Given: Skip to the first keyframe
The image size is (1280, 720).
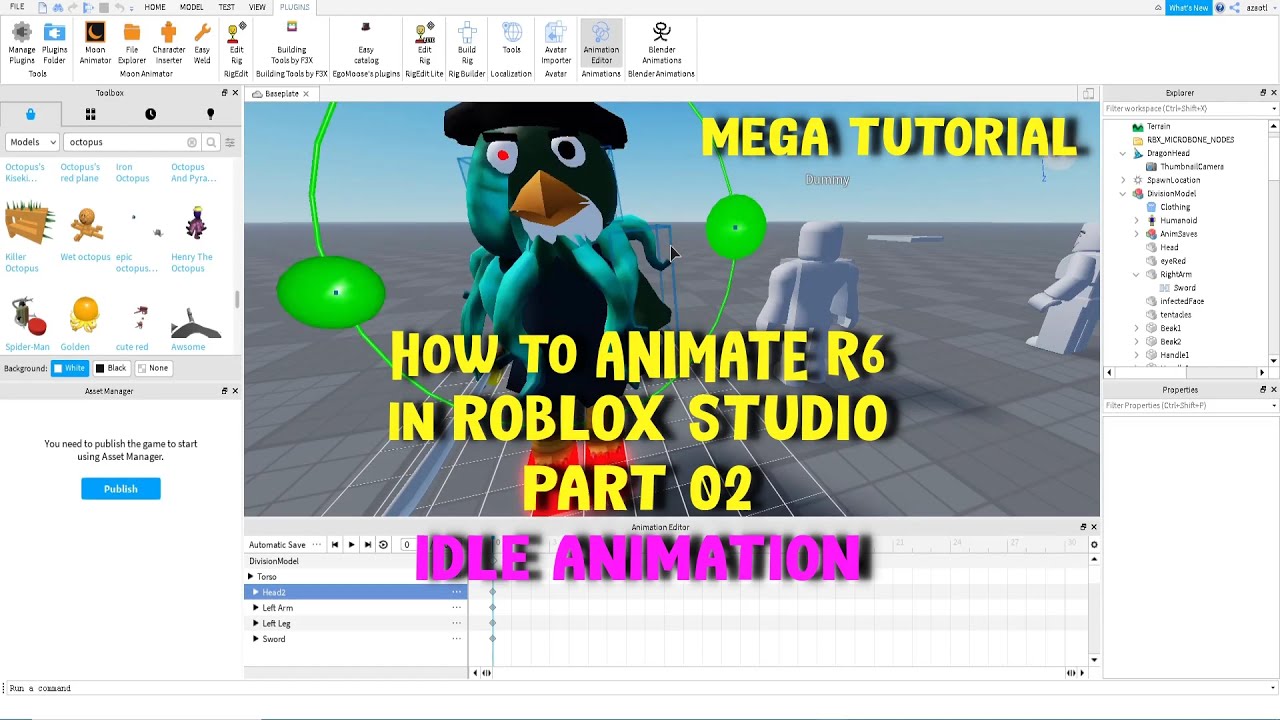Looking at the screenshot, I should [x=335, y=545].
